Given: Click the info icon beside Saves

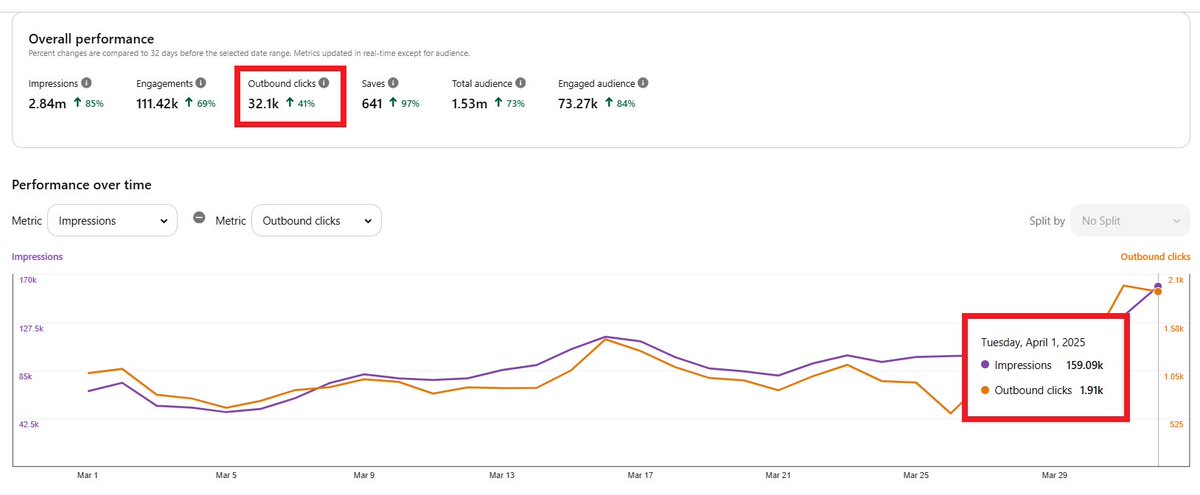Looking at the screenshot, I should click(393, 84).
